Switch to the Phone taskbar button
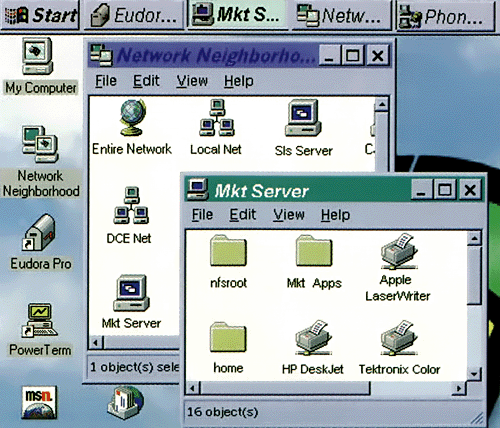 (445, 15)
